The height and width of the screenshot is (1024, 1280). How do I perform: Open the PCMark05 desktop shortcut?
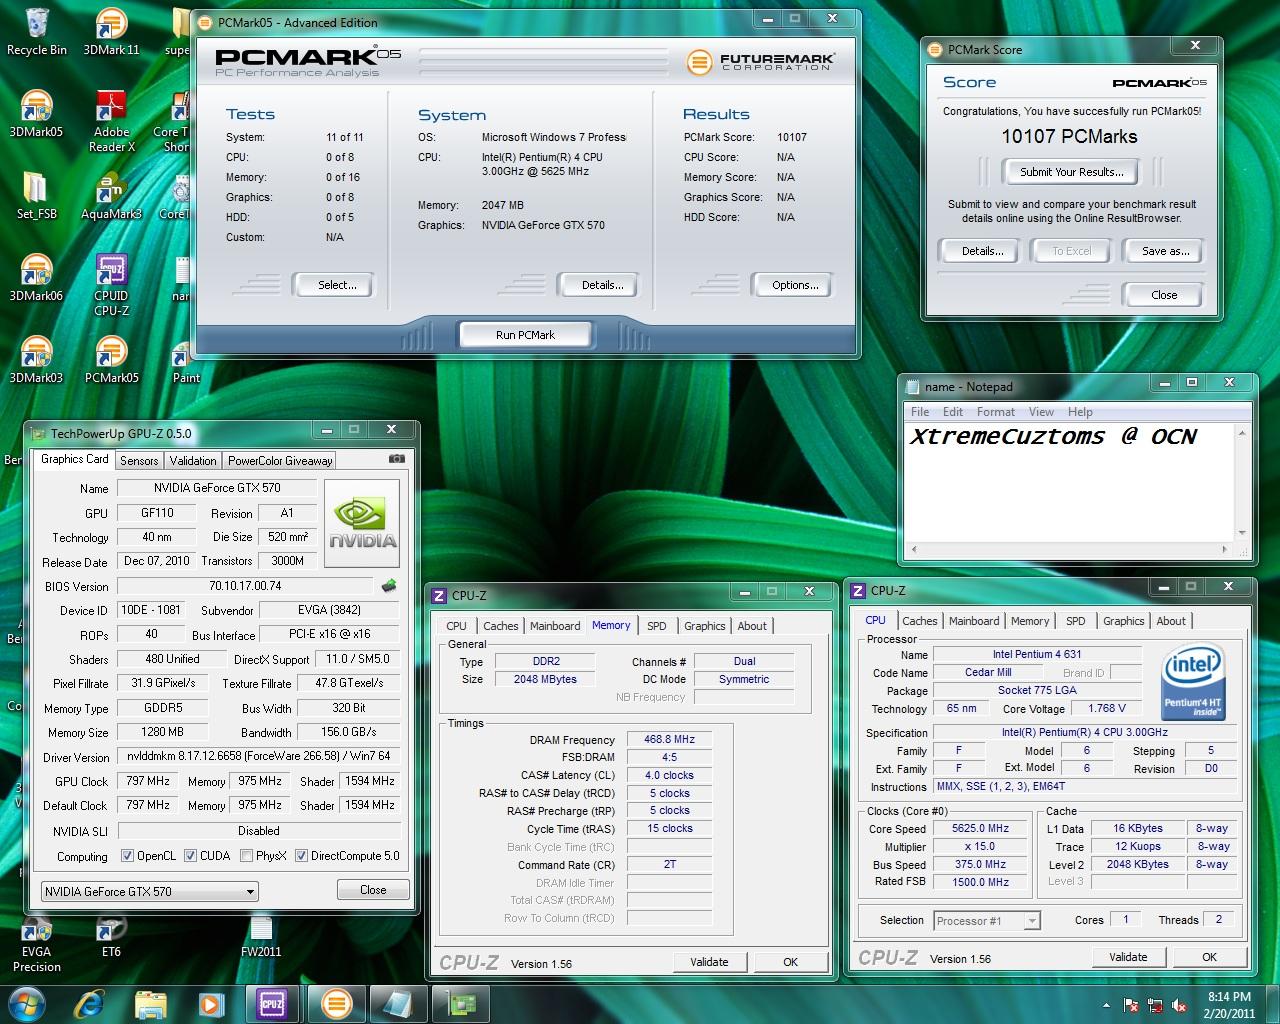tap(111, 360)
